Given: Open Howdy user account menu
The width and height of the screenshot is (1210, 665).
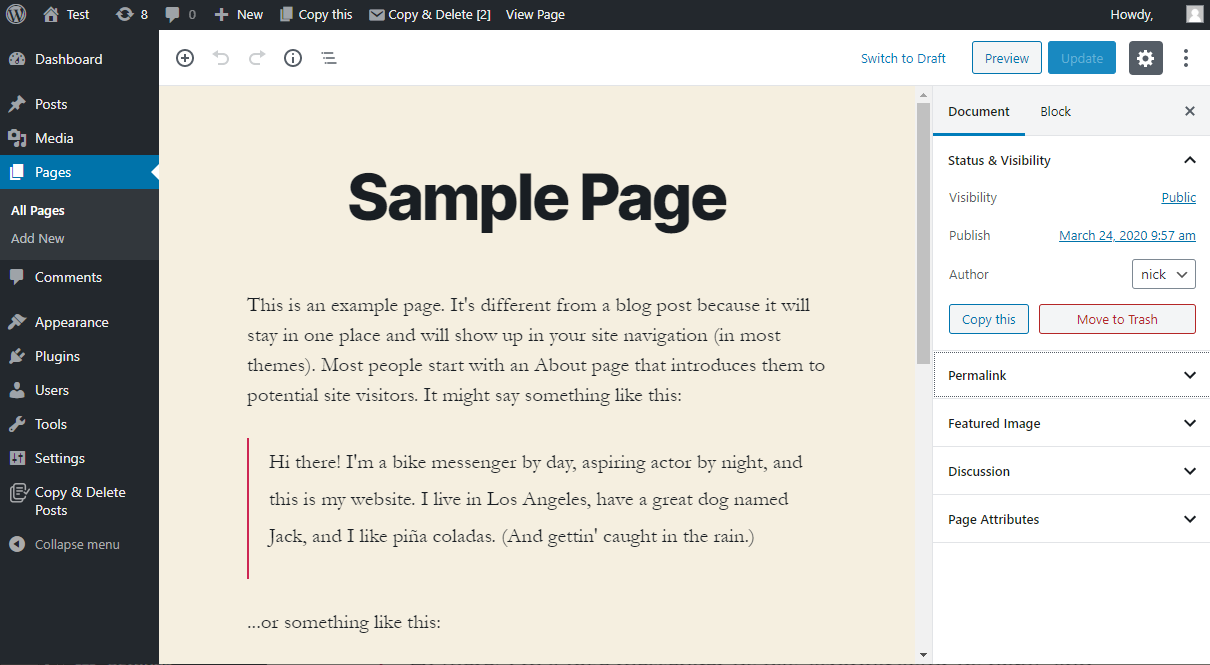Looking at the screenshot, I should coord(1132,14).
